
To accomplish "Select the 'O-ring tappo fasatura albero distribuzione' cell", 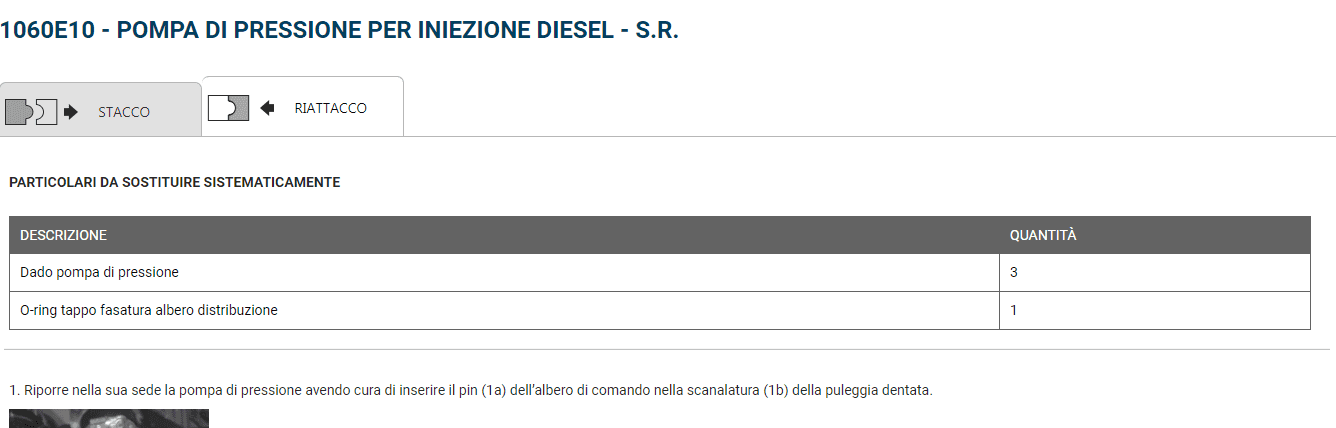I will point(148,310).
